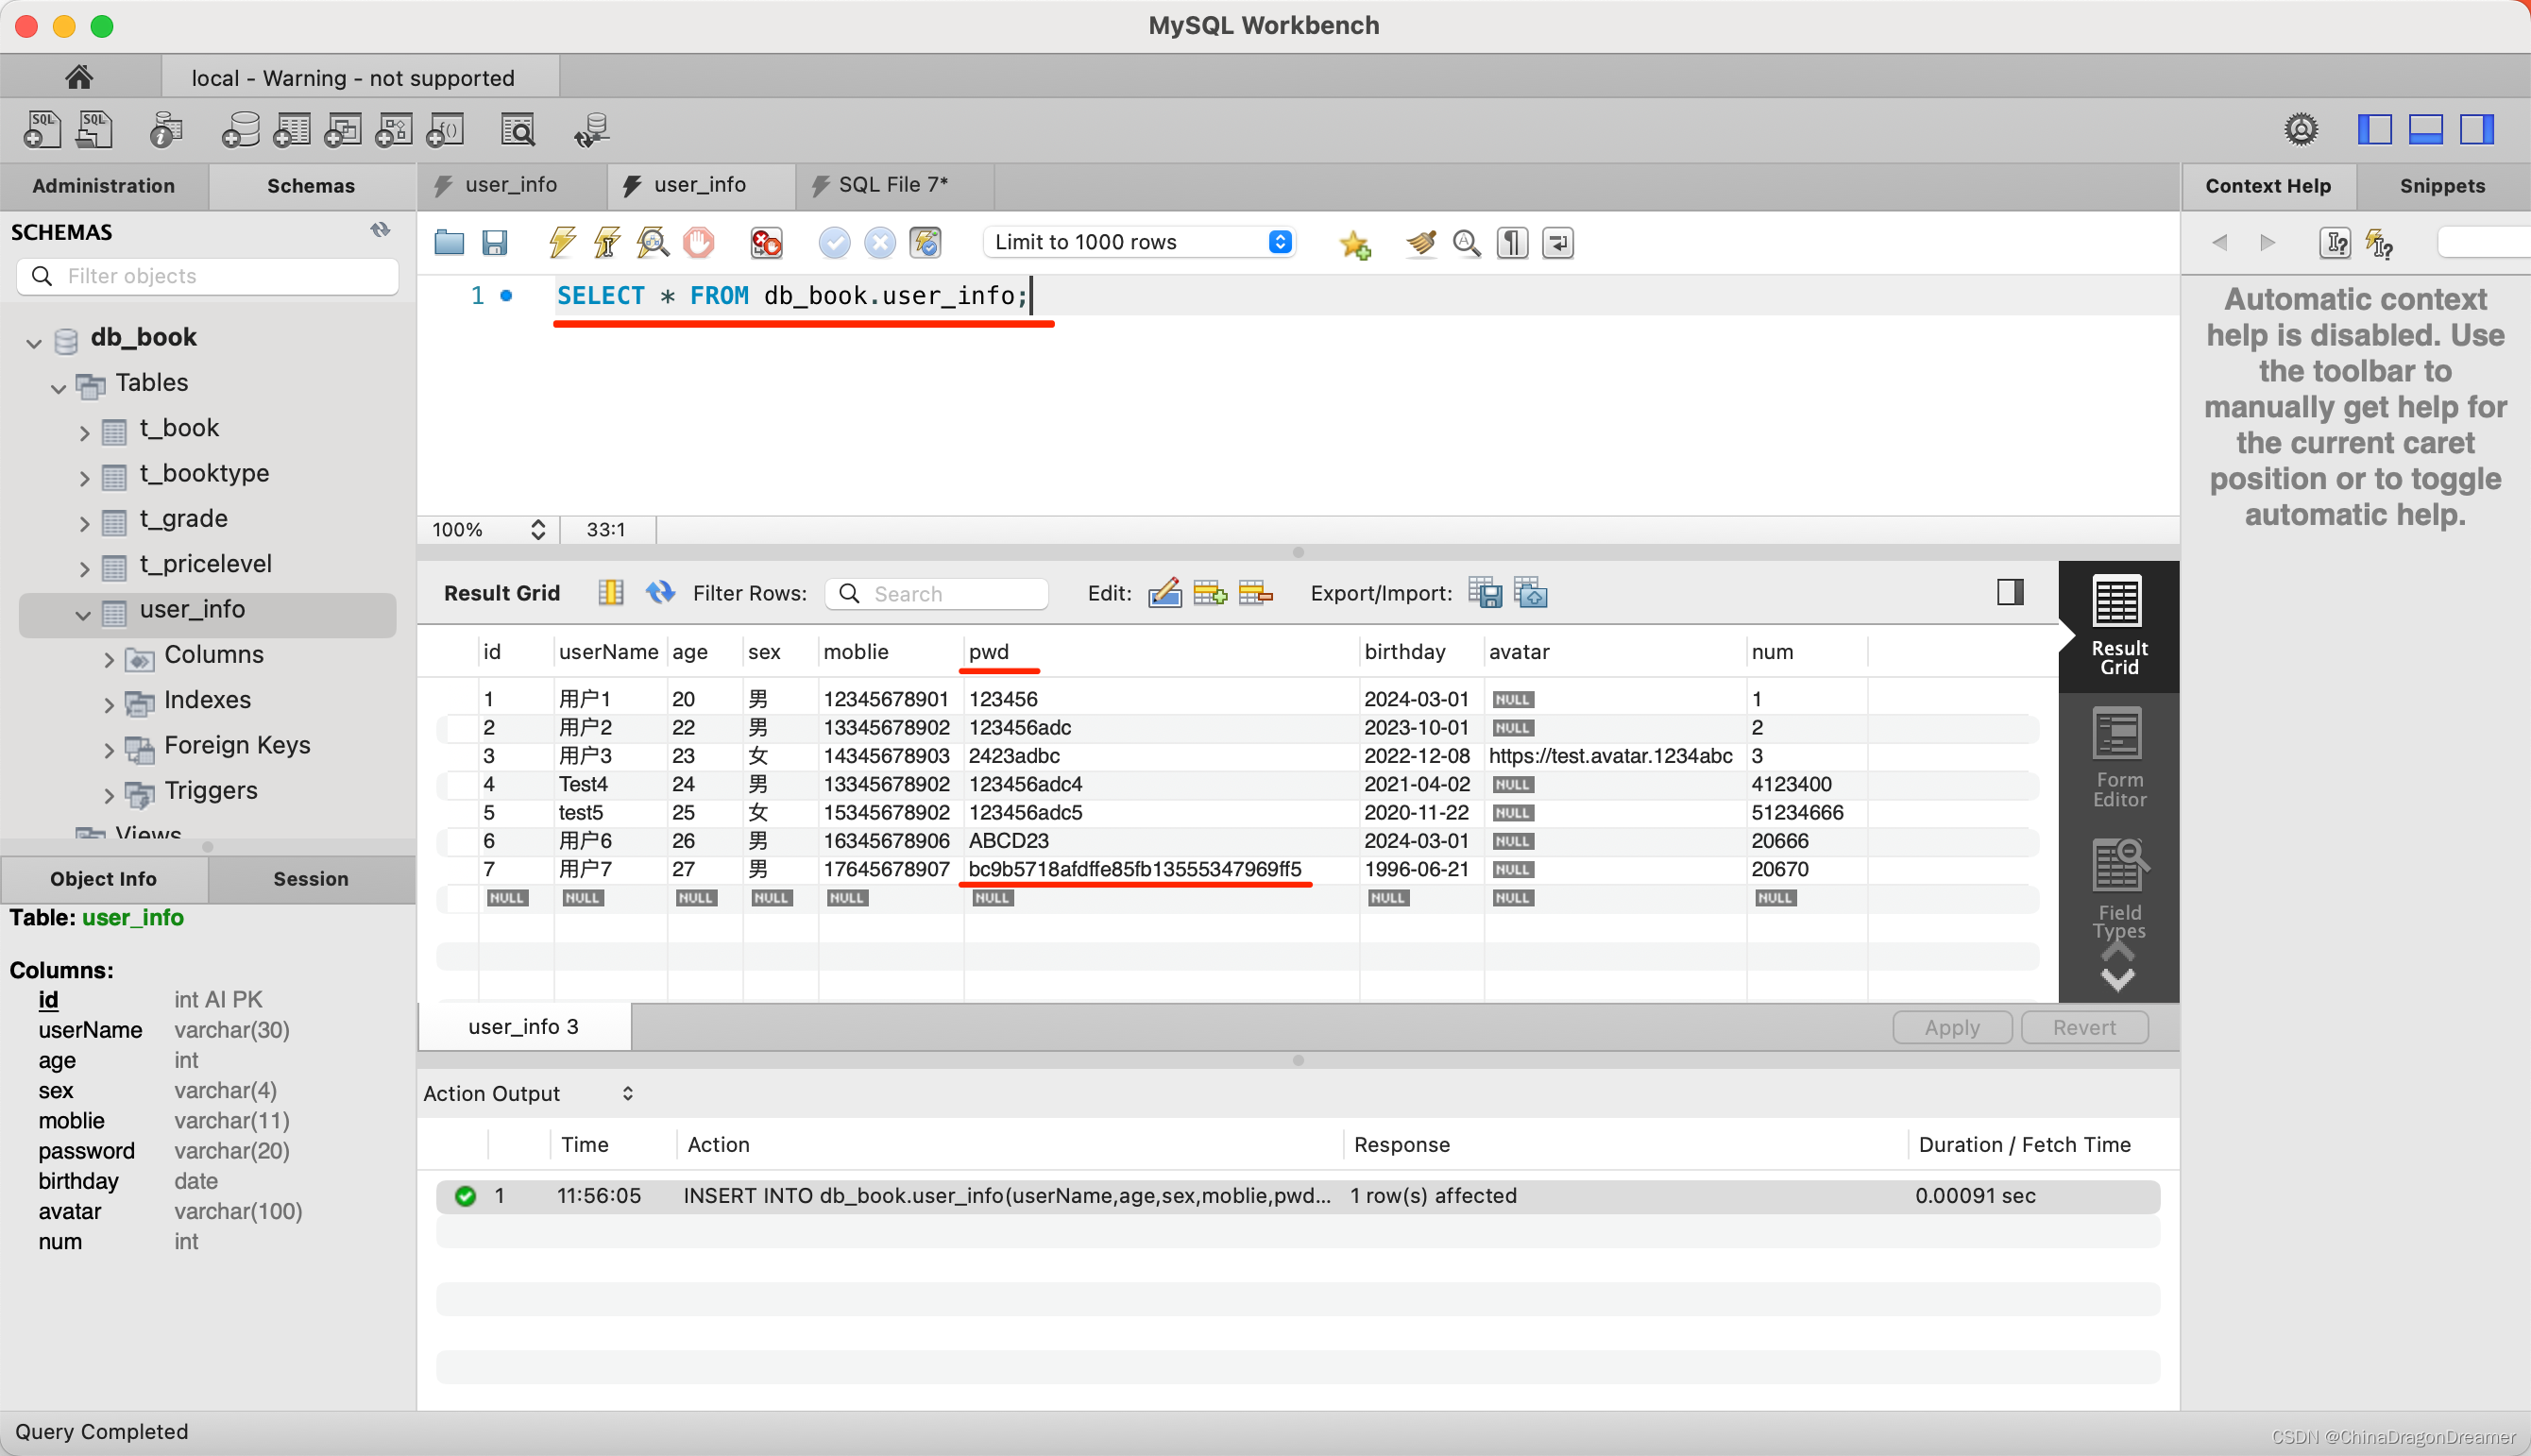Viewport: 2531px width, 1456px height.
Task: Open the Snippets tab
Action: tap(2442, 186)
